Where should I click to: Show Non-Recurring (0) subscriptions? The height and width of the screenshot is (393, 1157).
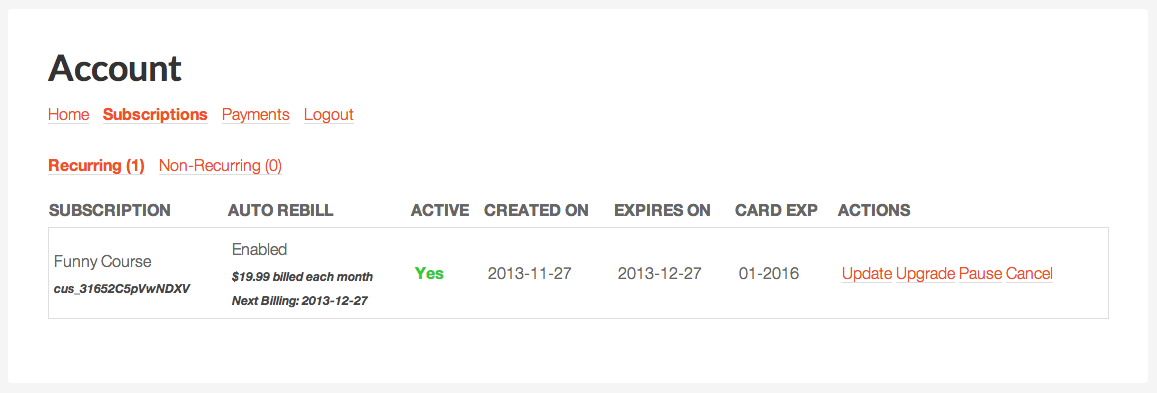[220, 166]
